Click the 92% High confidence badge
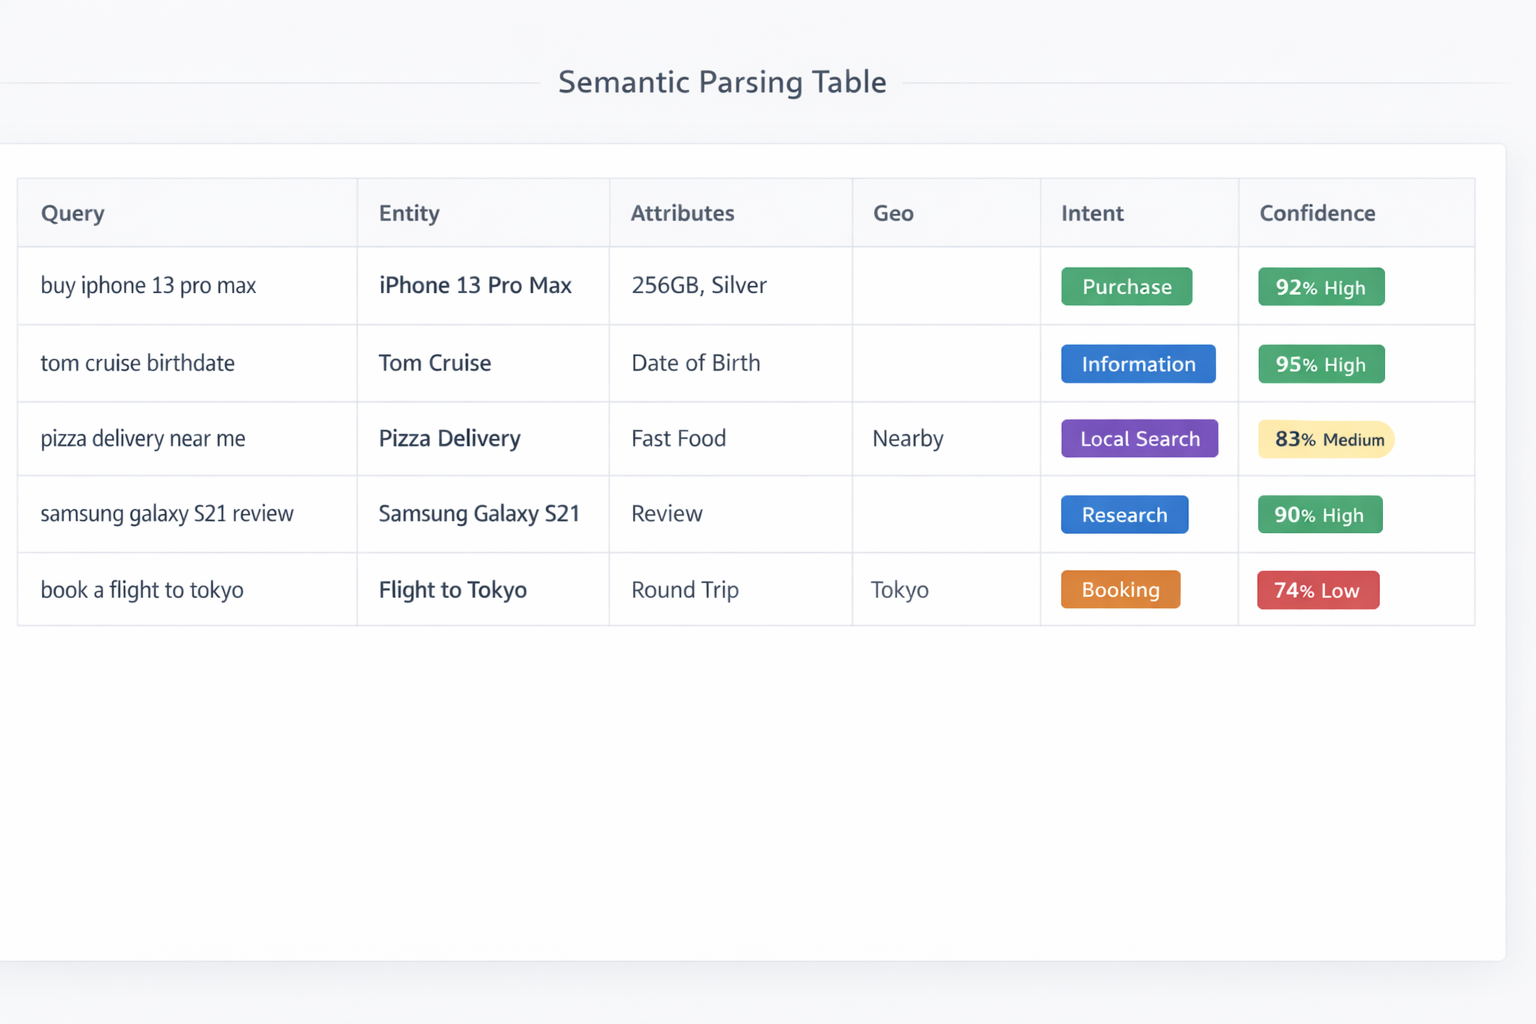 (x=1320, y=287)
